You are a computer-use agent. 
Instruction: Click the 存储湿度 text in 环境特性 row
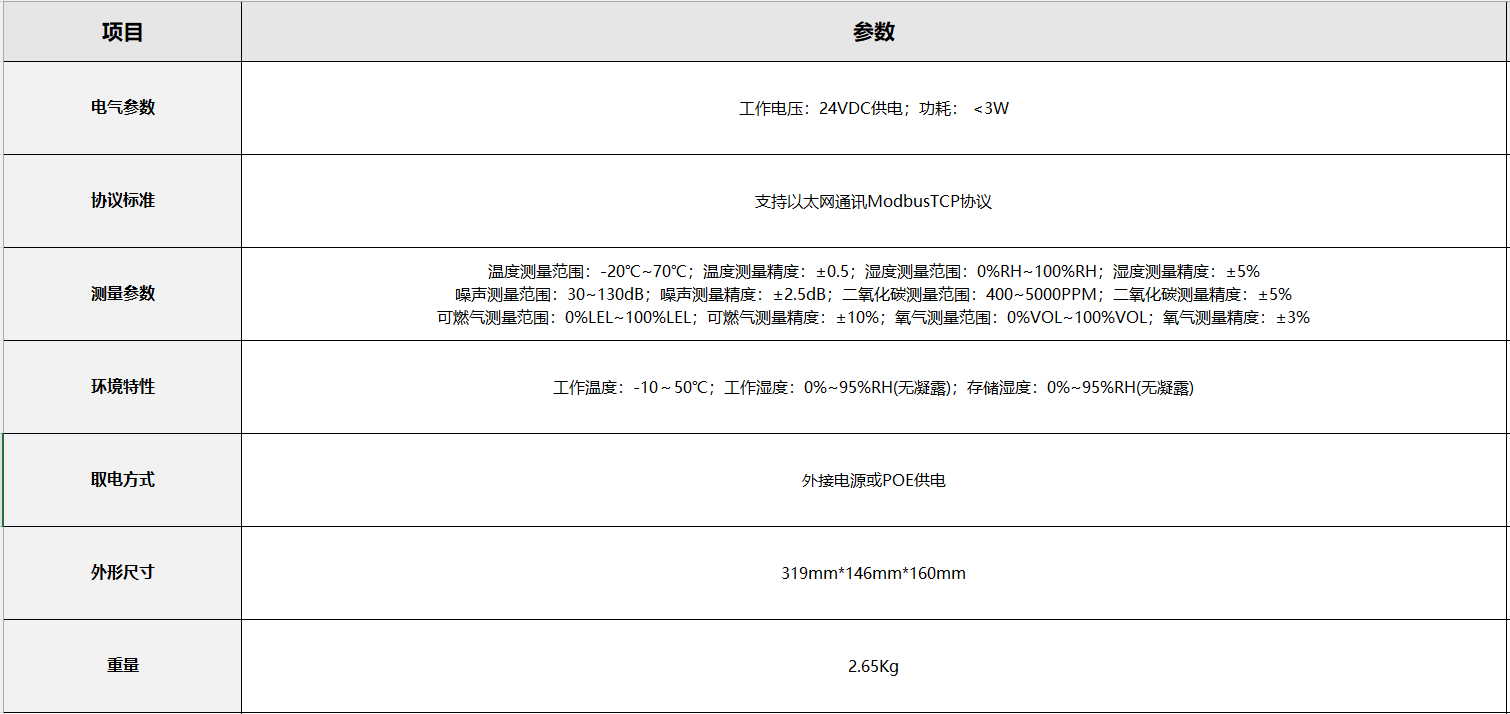(x=1080, y=388)
